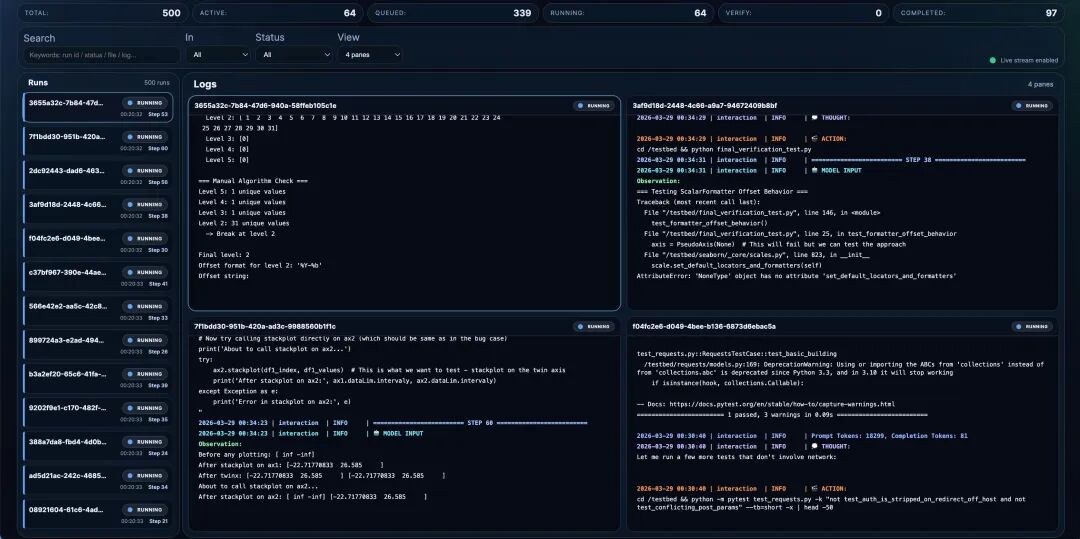Select run 7f1bdd30-951b in Runs list
The height and width of the screenshot is (539, 1080).
click(x=98, y=141)
